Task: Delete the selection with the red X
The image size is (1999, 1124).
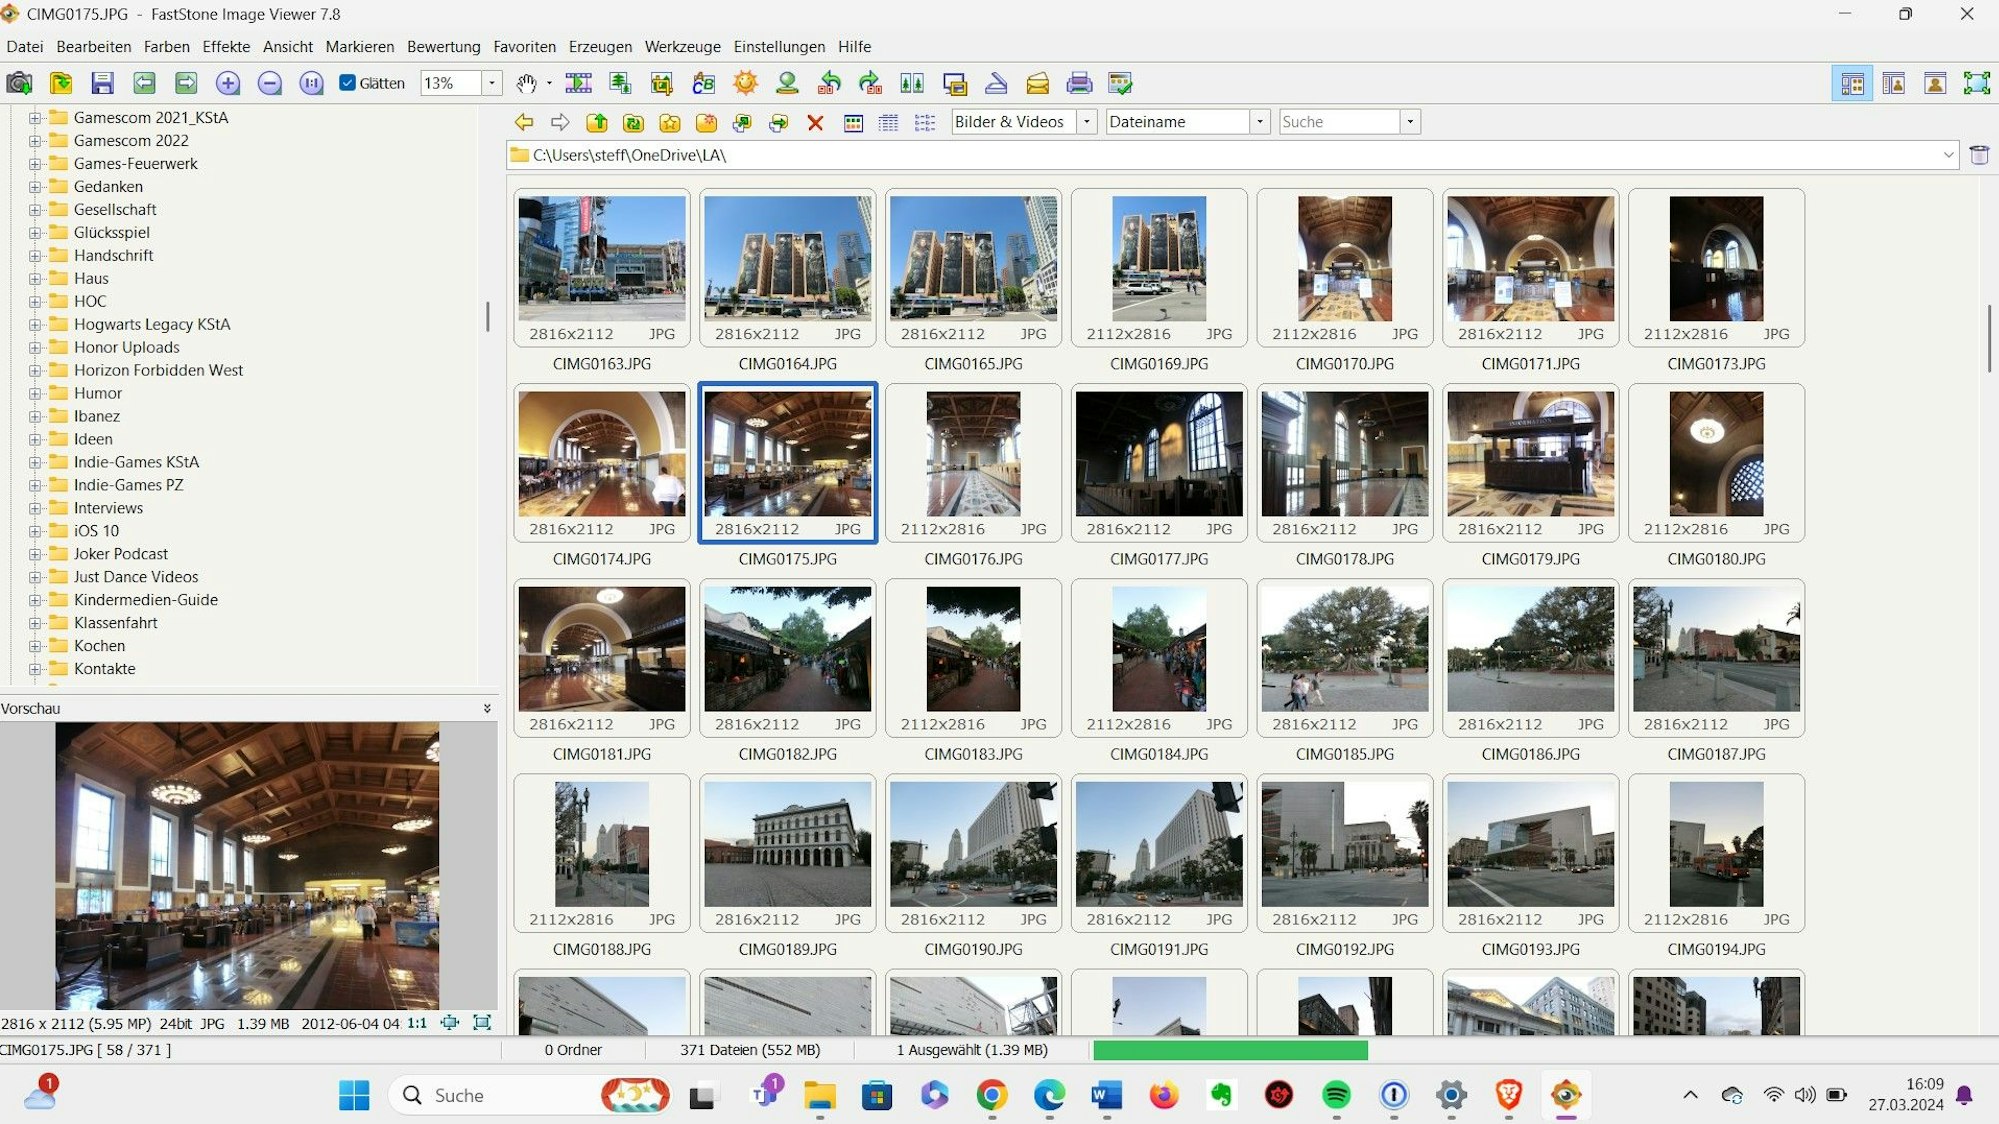Action: pos(815,121)
